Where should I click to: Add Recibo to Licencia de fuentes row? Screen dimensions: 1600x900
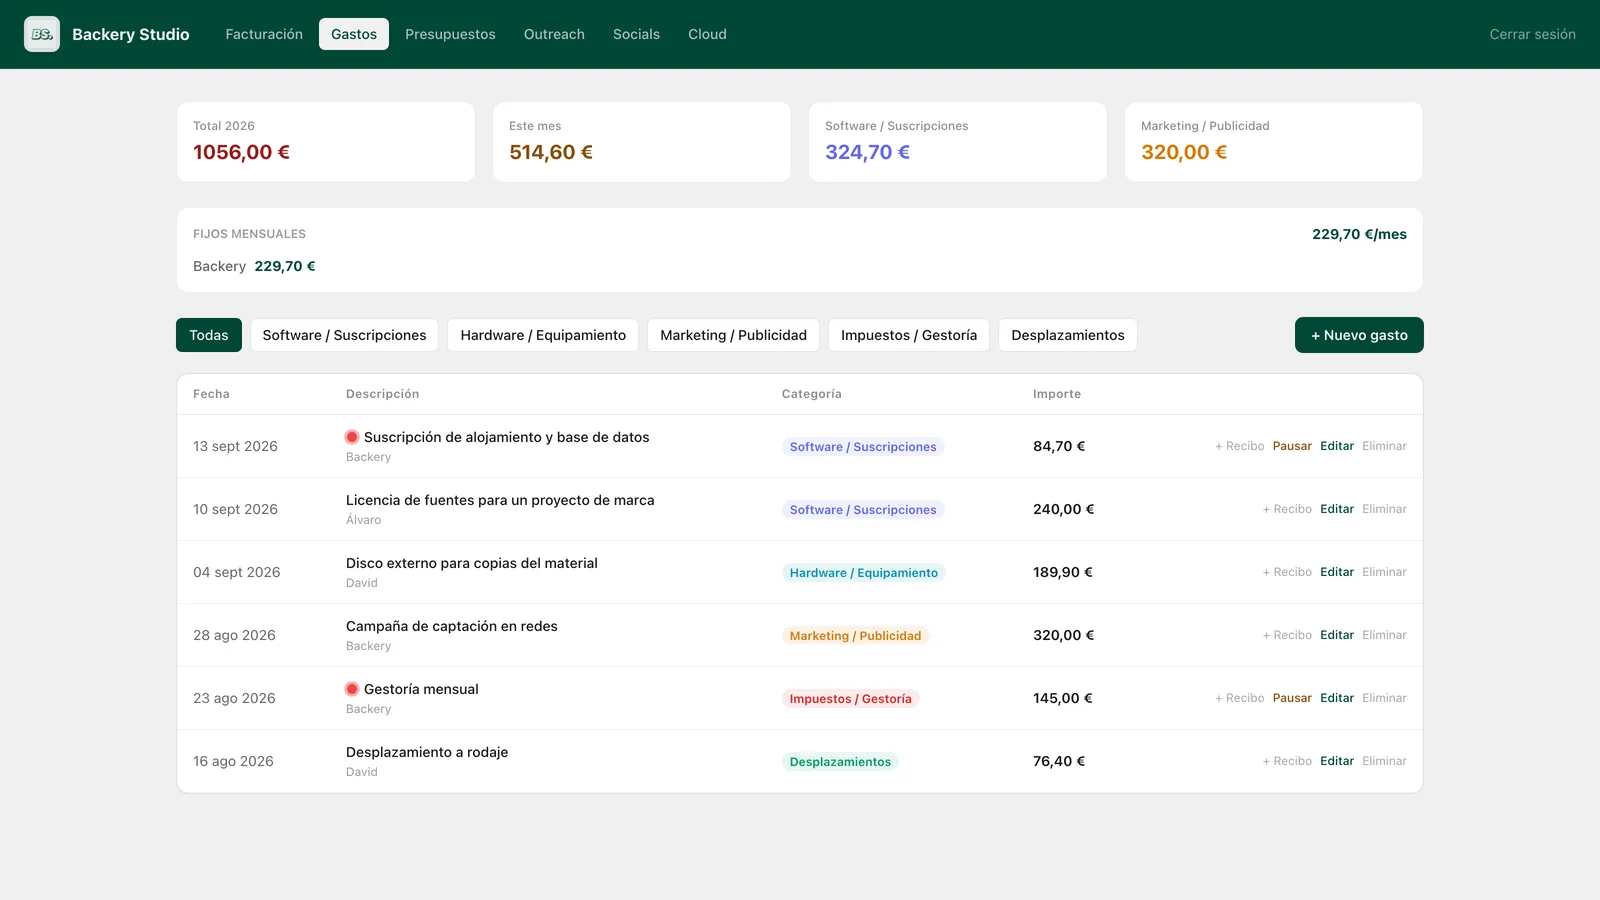coord(1287,509)
